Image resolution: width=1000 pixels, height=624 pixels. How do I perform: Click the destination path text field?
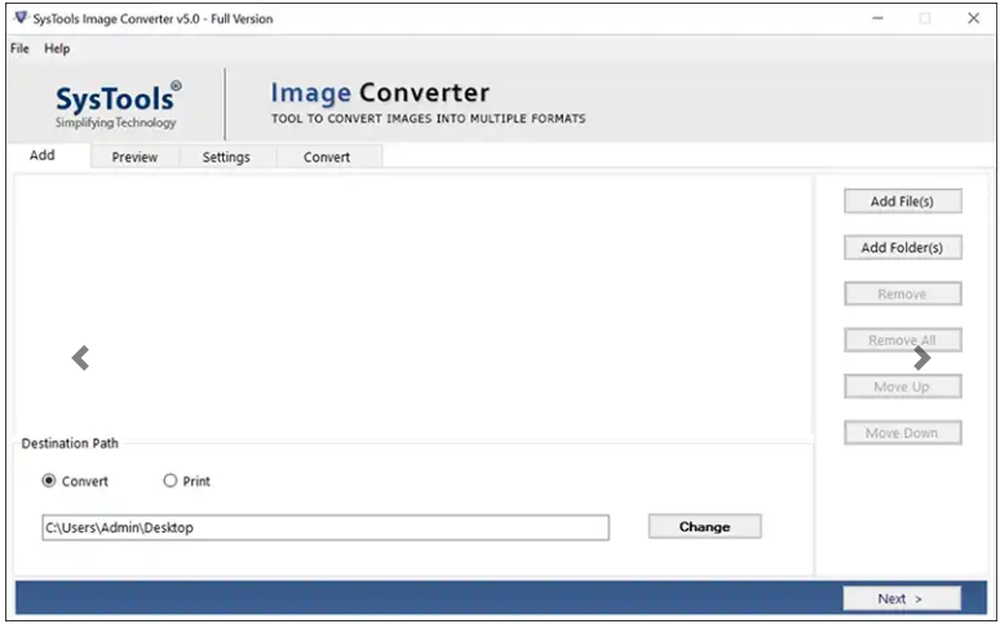(325, 528)
